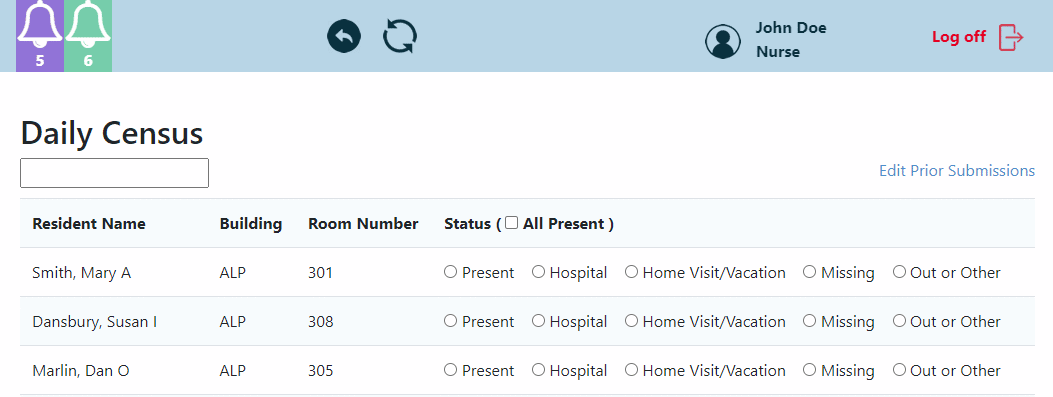The width and height of the screenshot is (1053, 397).
Task: Mark Smith, Mary A as Present
Action: 451,272
